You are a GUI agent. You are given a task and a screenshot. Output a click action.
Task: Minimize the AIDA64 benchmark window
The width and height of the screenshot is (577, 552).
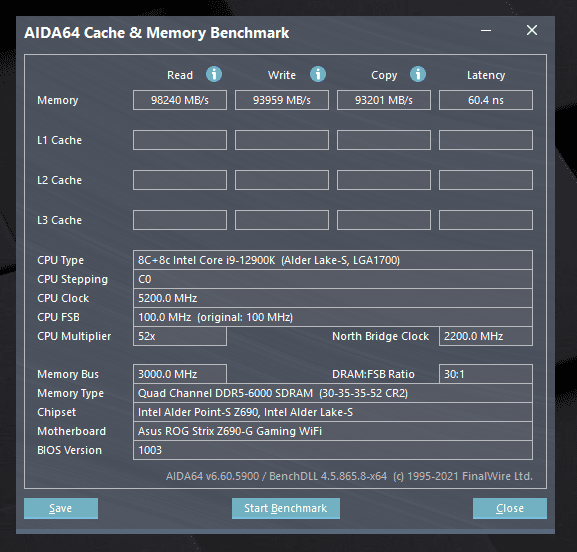[486, 30]
